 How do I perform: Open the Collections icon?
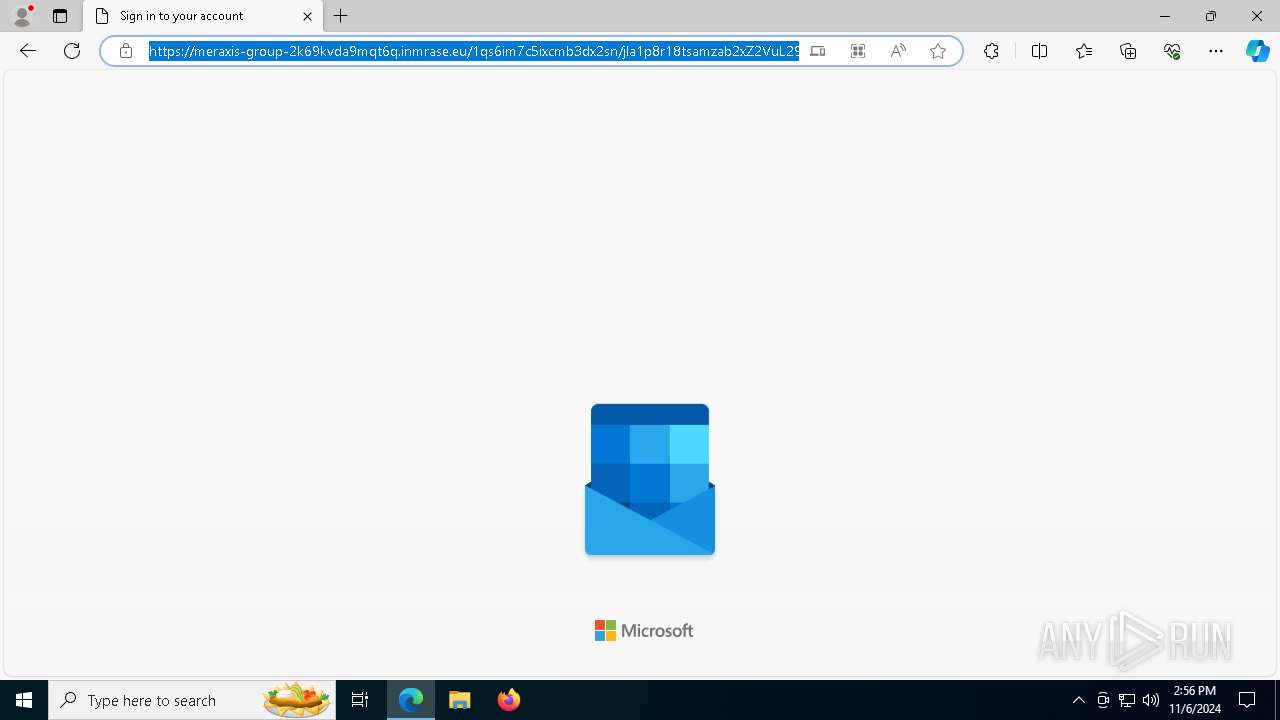click(x=1128, y=51)
